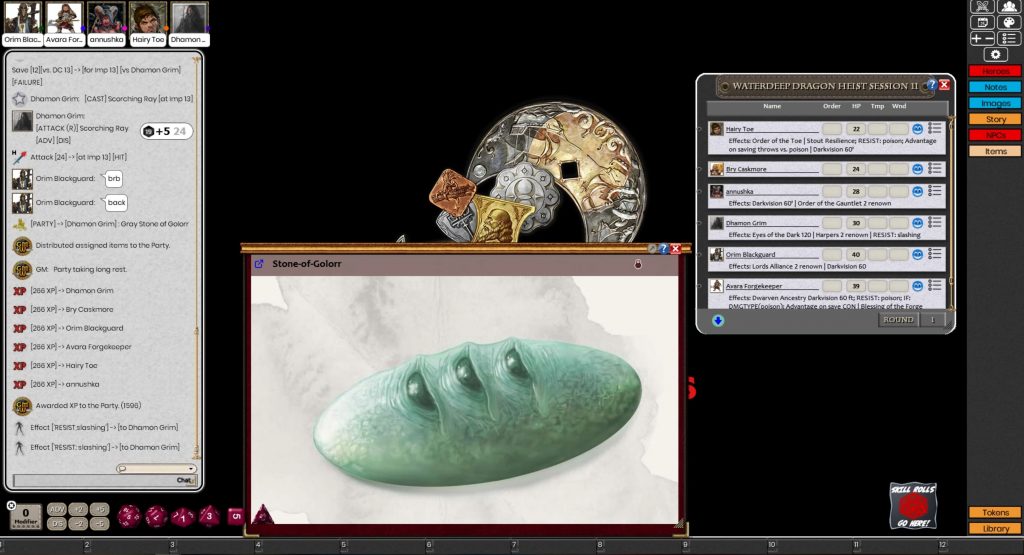1024x555 pixels.
Task: Click the Modifier value box
Action: (x=26, y=516)
